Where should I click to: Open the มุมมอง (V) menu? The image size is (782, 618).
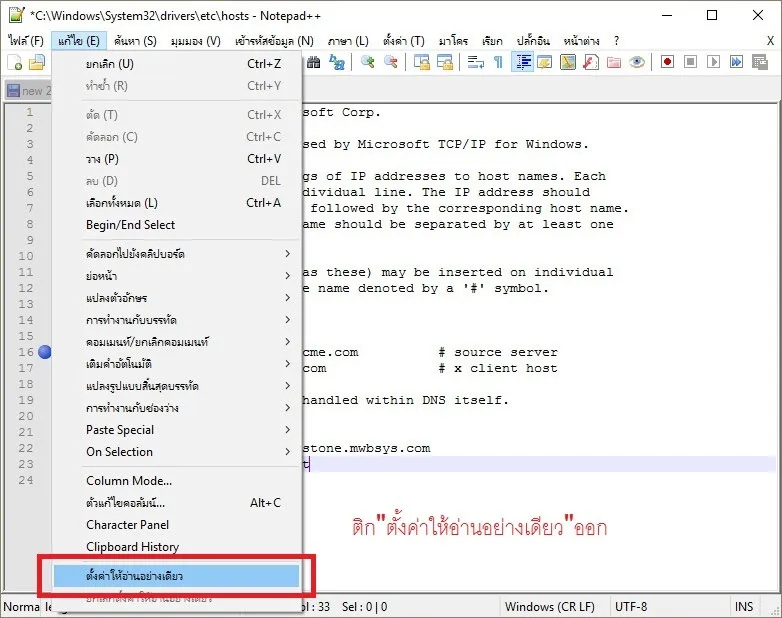[x=196, y=40]
